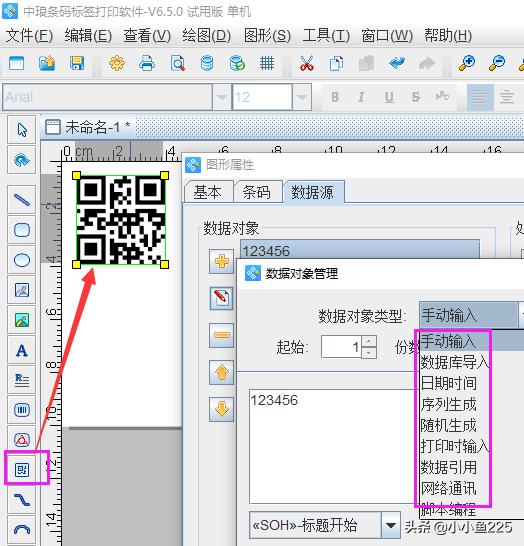Screen dimensions: 524x546
Task: Cut selection with scissors icon
Action: (307, 63)
